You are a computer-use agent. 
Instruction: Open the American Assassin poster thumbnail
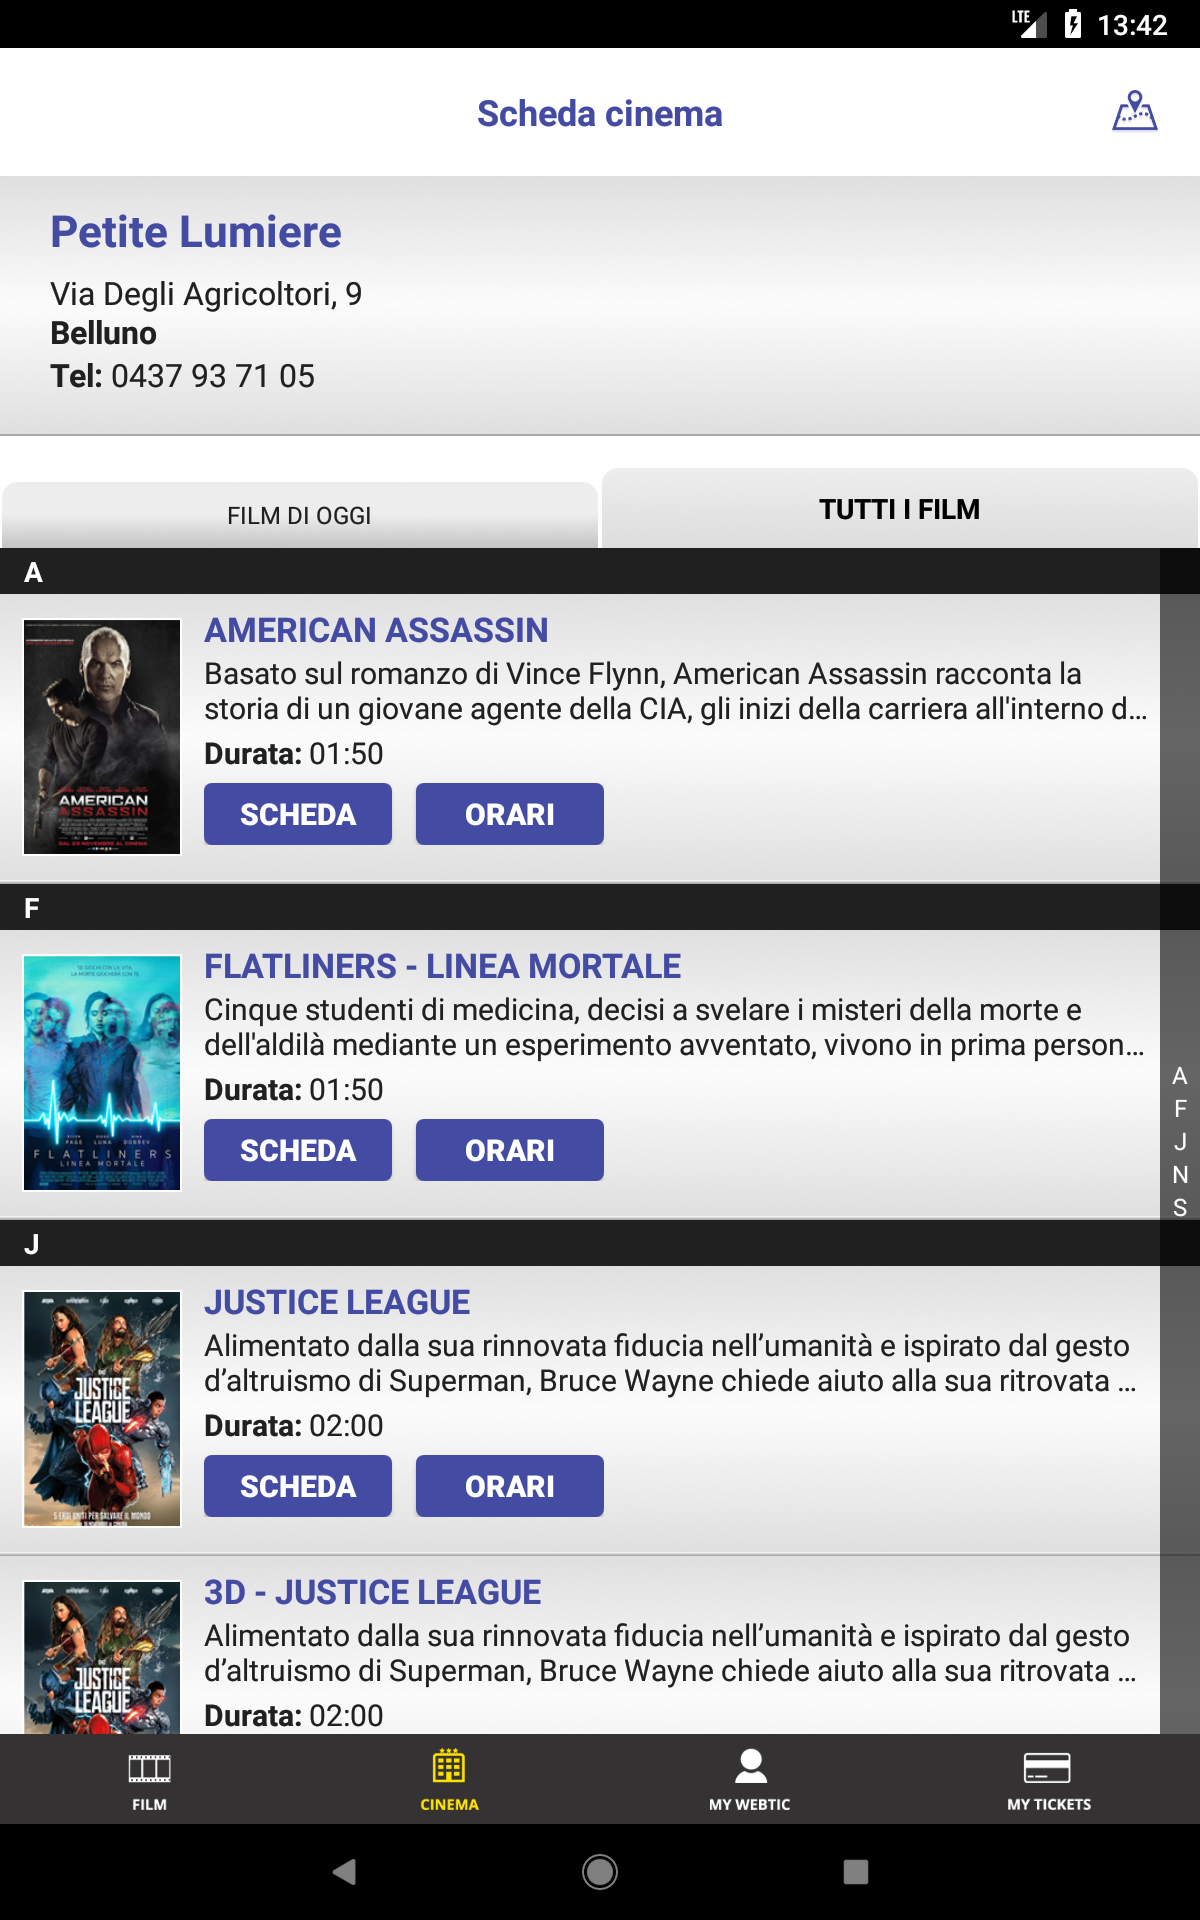point(102,737)
